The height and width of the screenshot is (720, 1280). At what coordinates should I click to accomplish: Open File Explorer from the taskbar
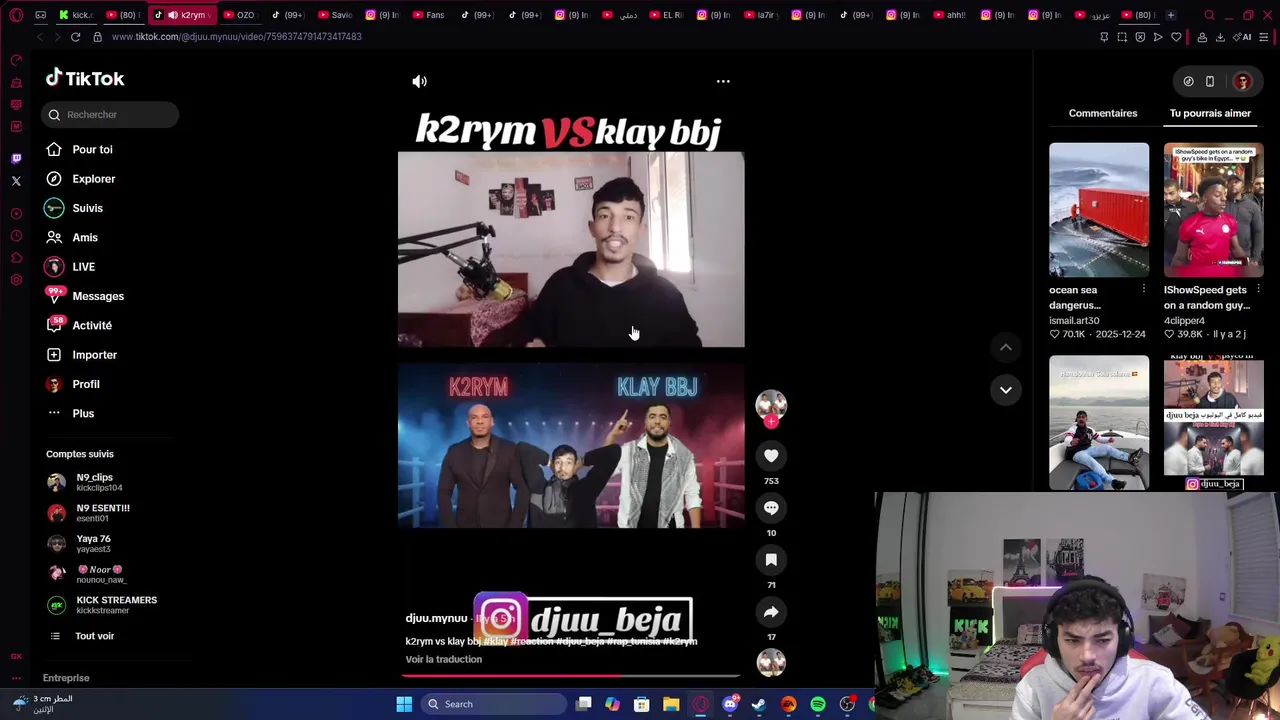(671, 704)
